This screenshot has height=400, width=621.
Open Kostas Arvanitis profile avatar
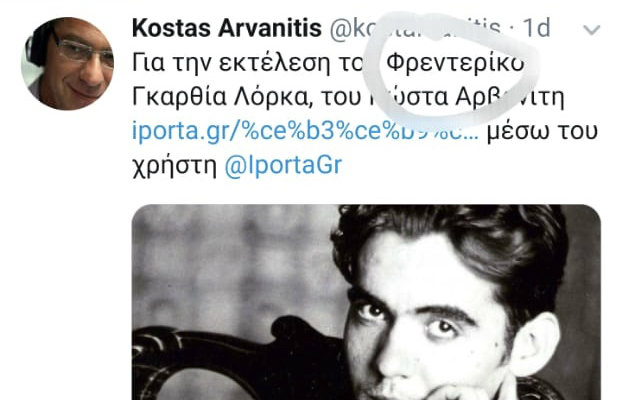click(67, 63)
